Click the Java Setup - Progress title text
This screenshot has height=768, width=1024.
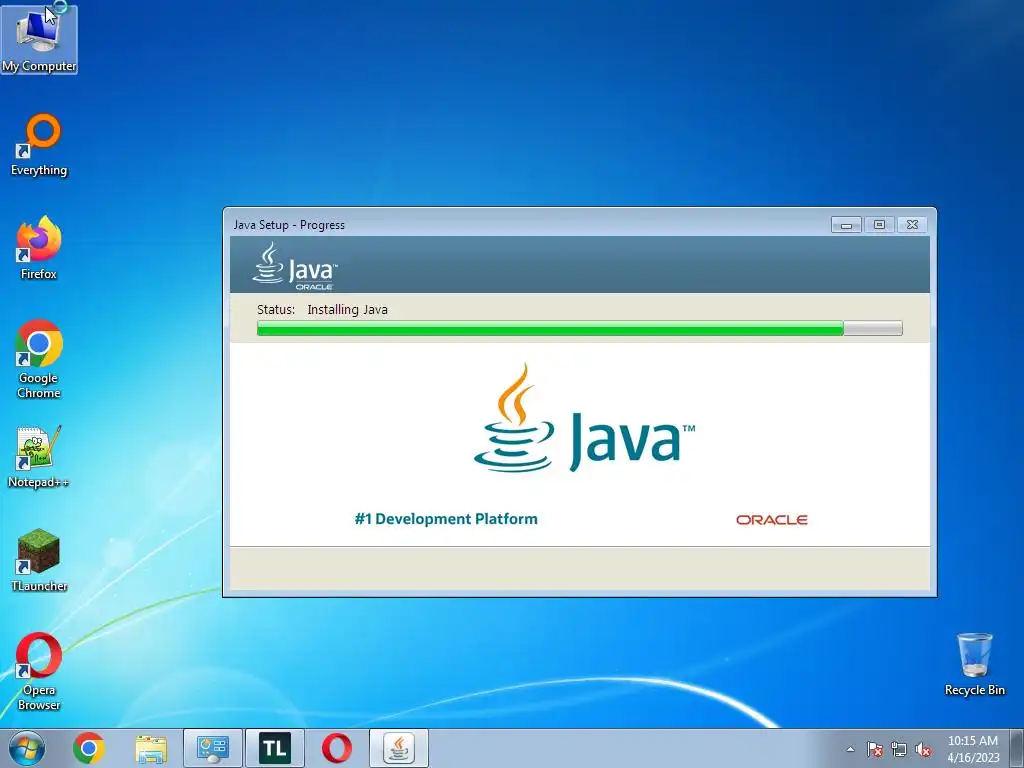tap(289, 225)
